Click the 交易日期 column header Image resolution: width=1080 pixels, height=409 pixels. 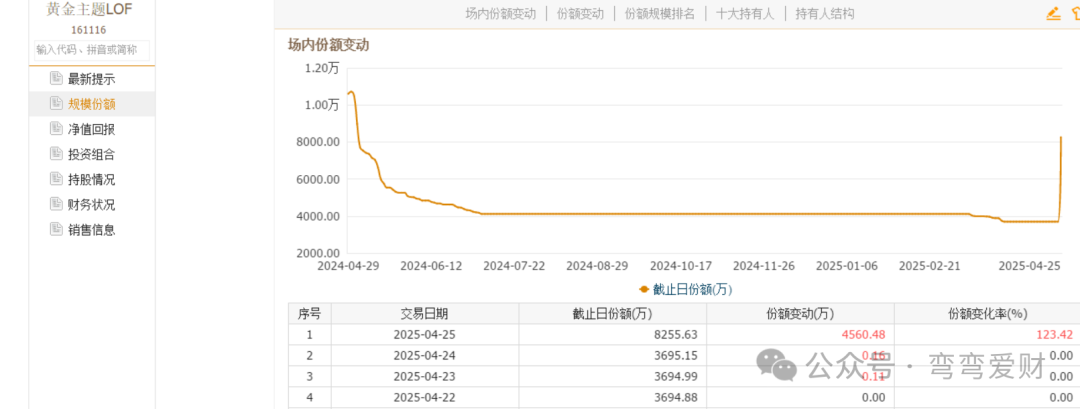click(425, 314)
